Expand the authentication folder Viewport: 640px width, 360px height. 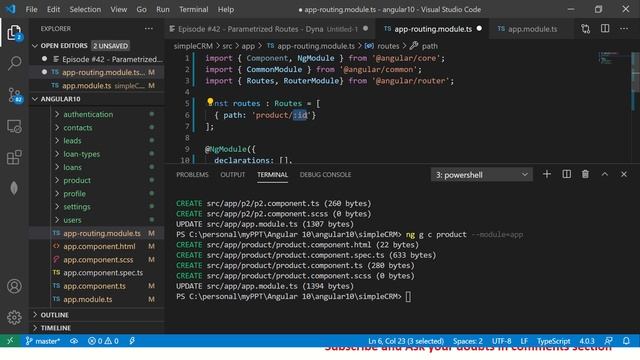click(x=88, y=114)
